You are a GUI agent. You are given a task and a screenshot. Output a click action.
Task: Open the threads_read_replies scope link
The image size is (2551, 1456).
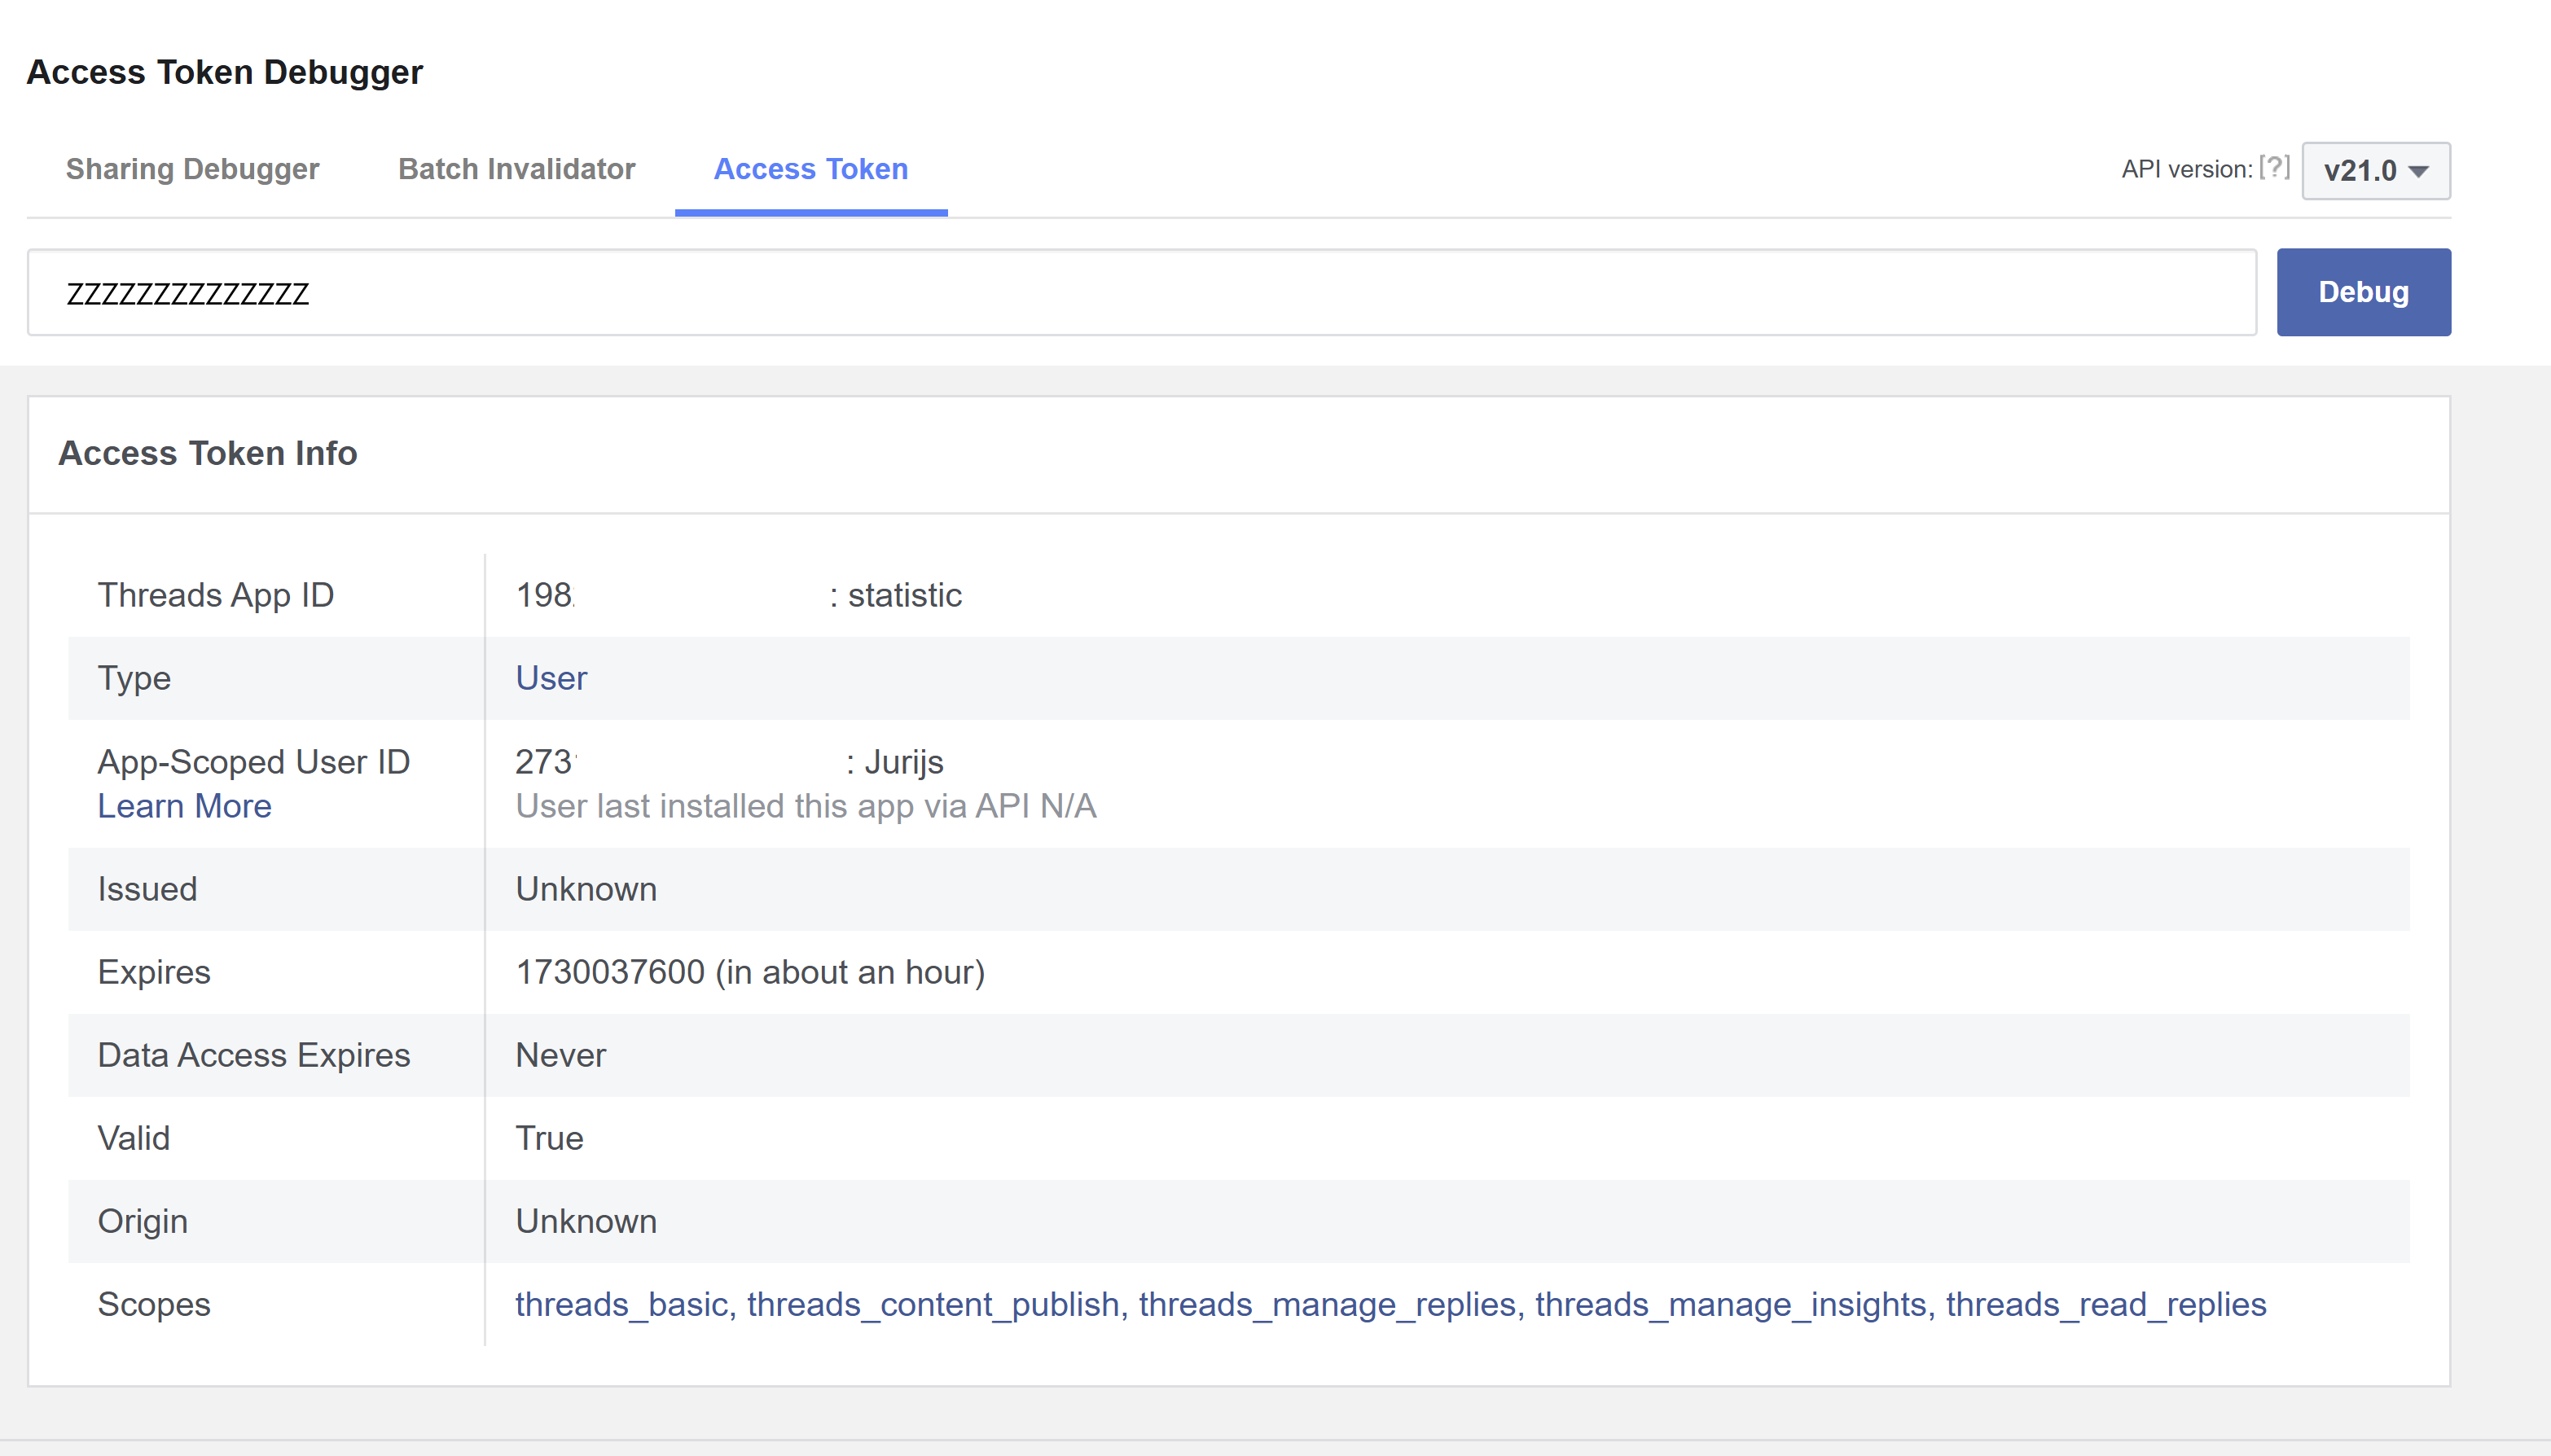click(x=2106, y=1304)
